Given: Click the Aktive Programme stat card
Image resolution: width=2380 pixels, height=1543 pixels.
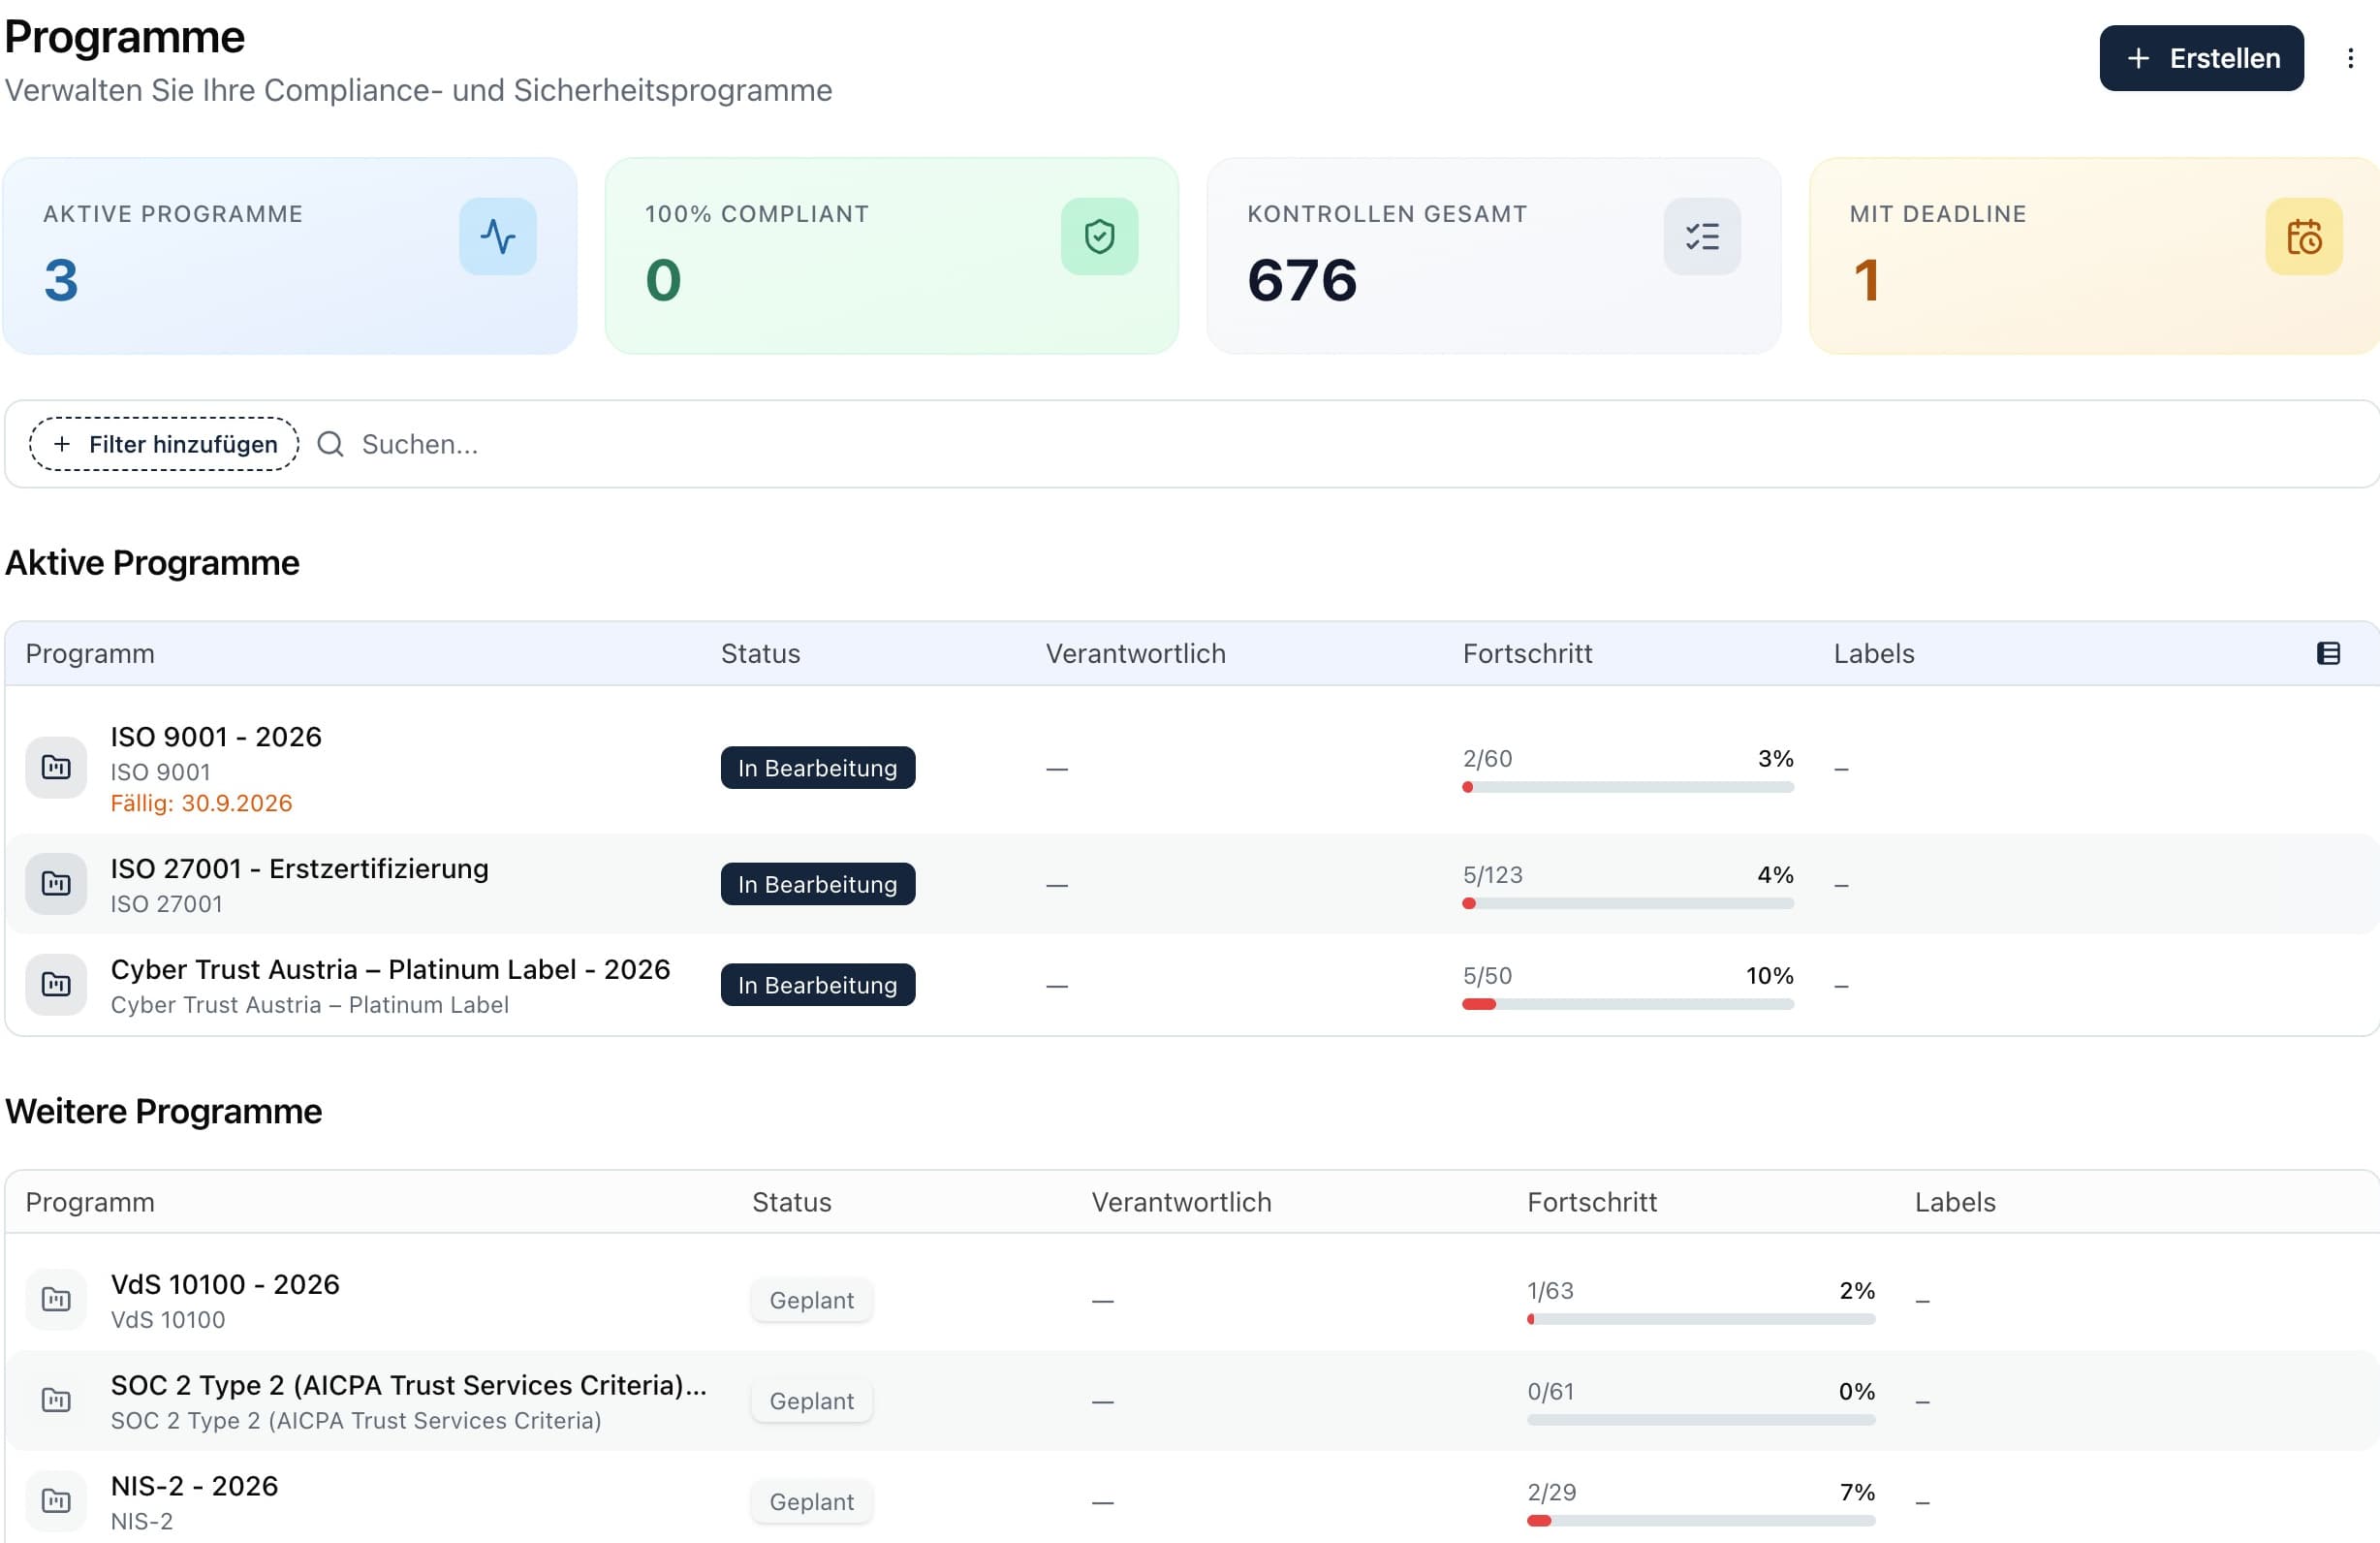Looking at the screenshot, I should click(290, 256).
